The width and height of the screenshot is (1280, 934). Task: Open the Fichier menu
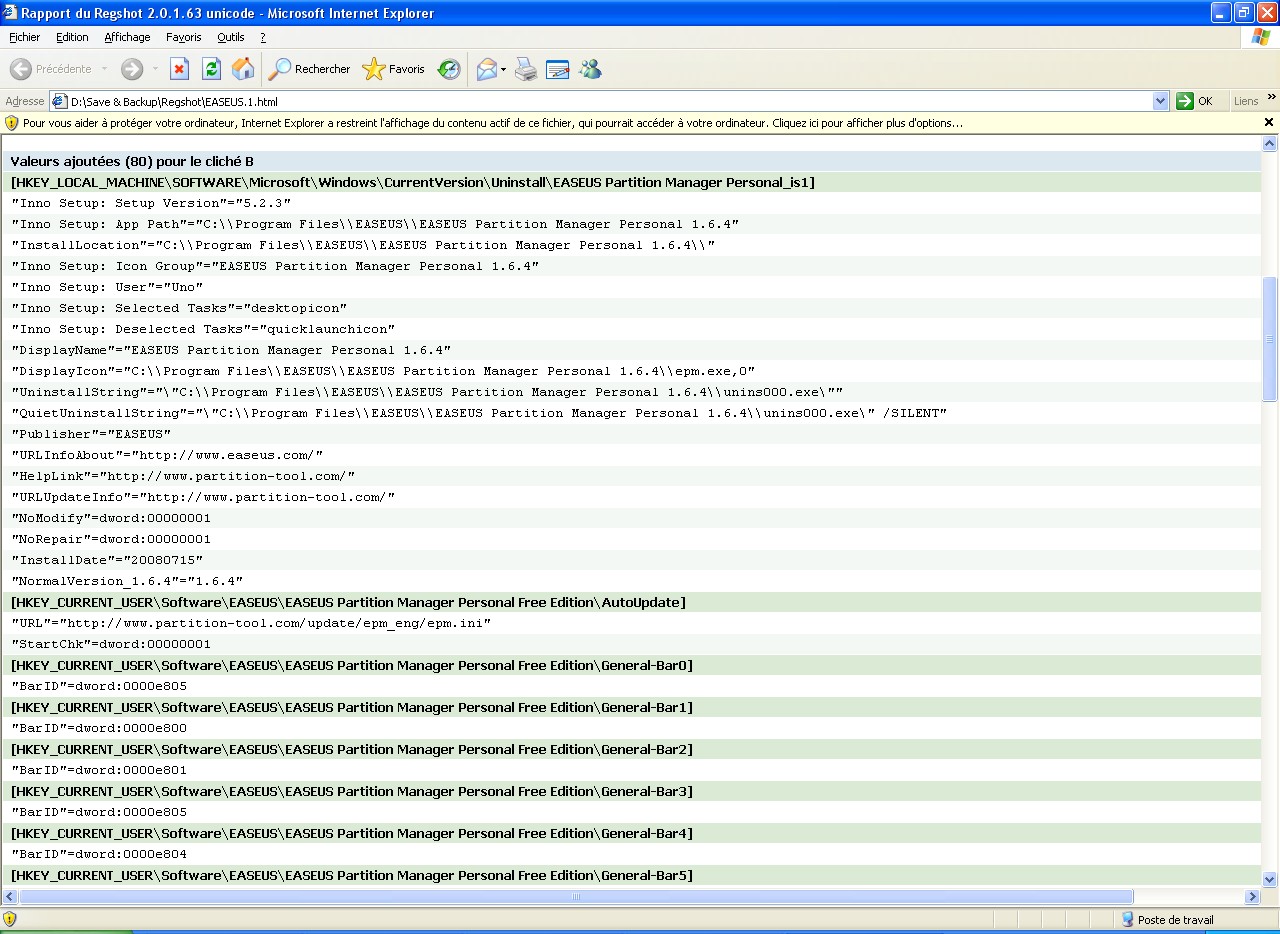click(25, 37)
